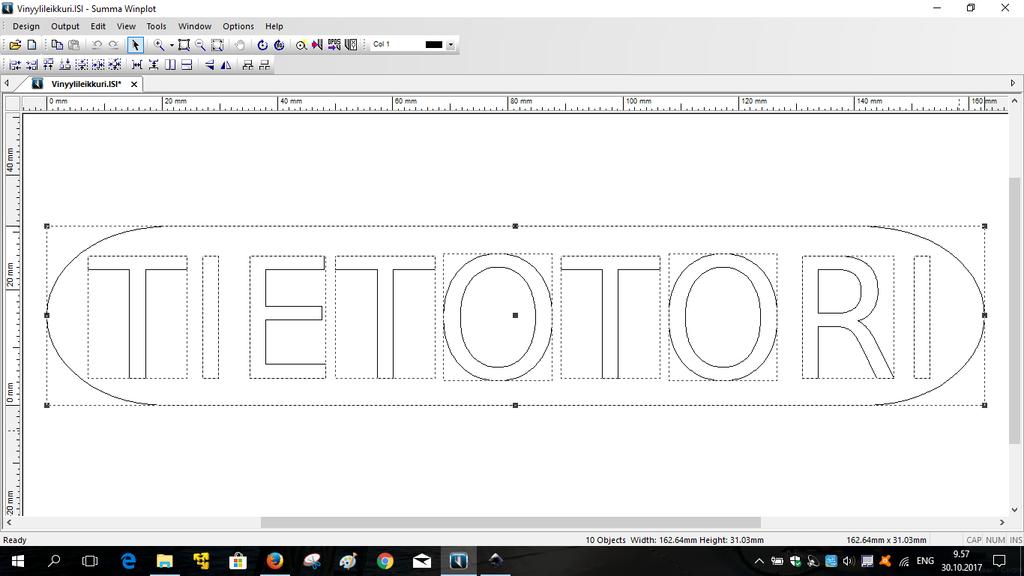
Task: Click the make same height icon
Action: click(x=187, y=65)
